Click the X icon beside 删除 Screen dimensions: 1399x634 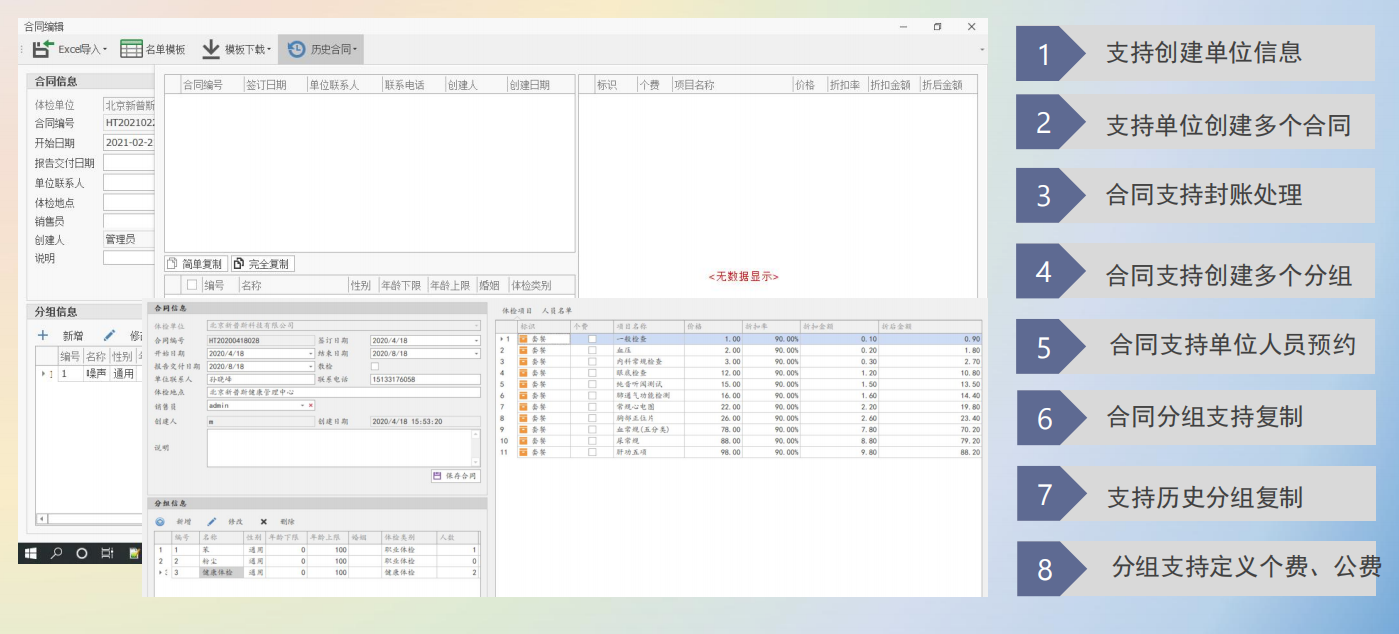(x=264, y=522)
